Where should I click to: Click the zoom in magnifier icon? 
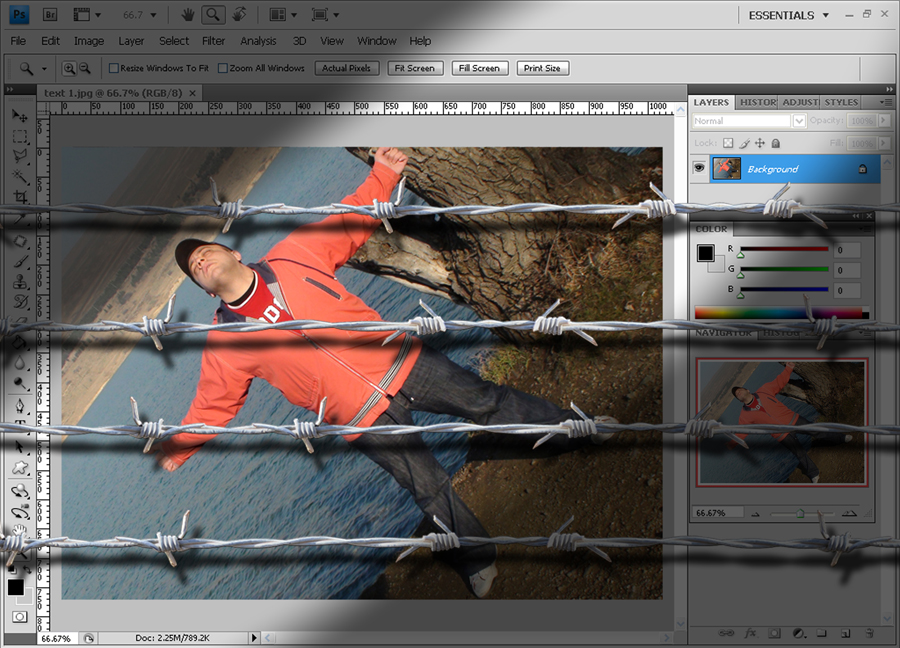coord(69,68)
